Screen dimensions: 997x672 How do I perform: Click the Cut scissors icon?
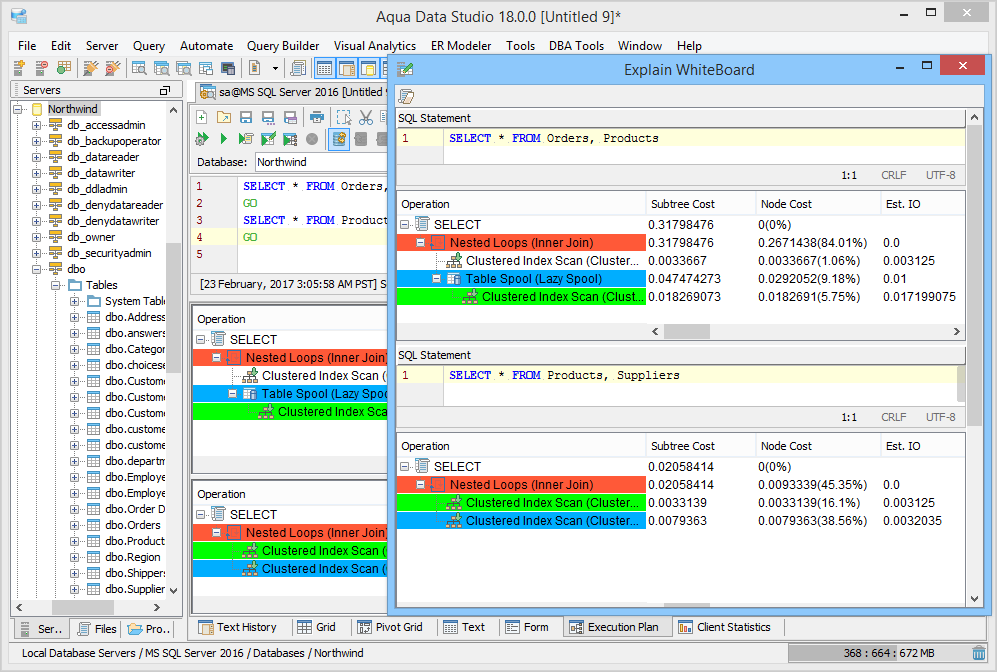(x=366, y=117)
